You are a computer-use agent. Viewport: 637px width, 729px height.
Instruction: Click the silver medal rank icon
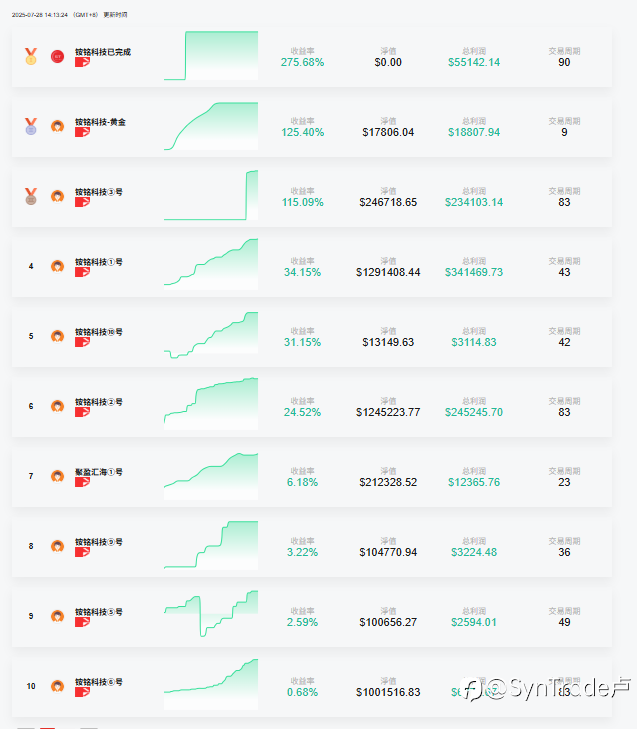click(x=31, y=126)
